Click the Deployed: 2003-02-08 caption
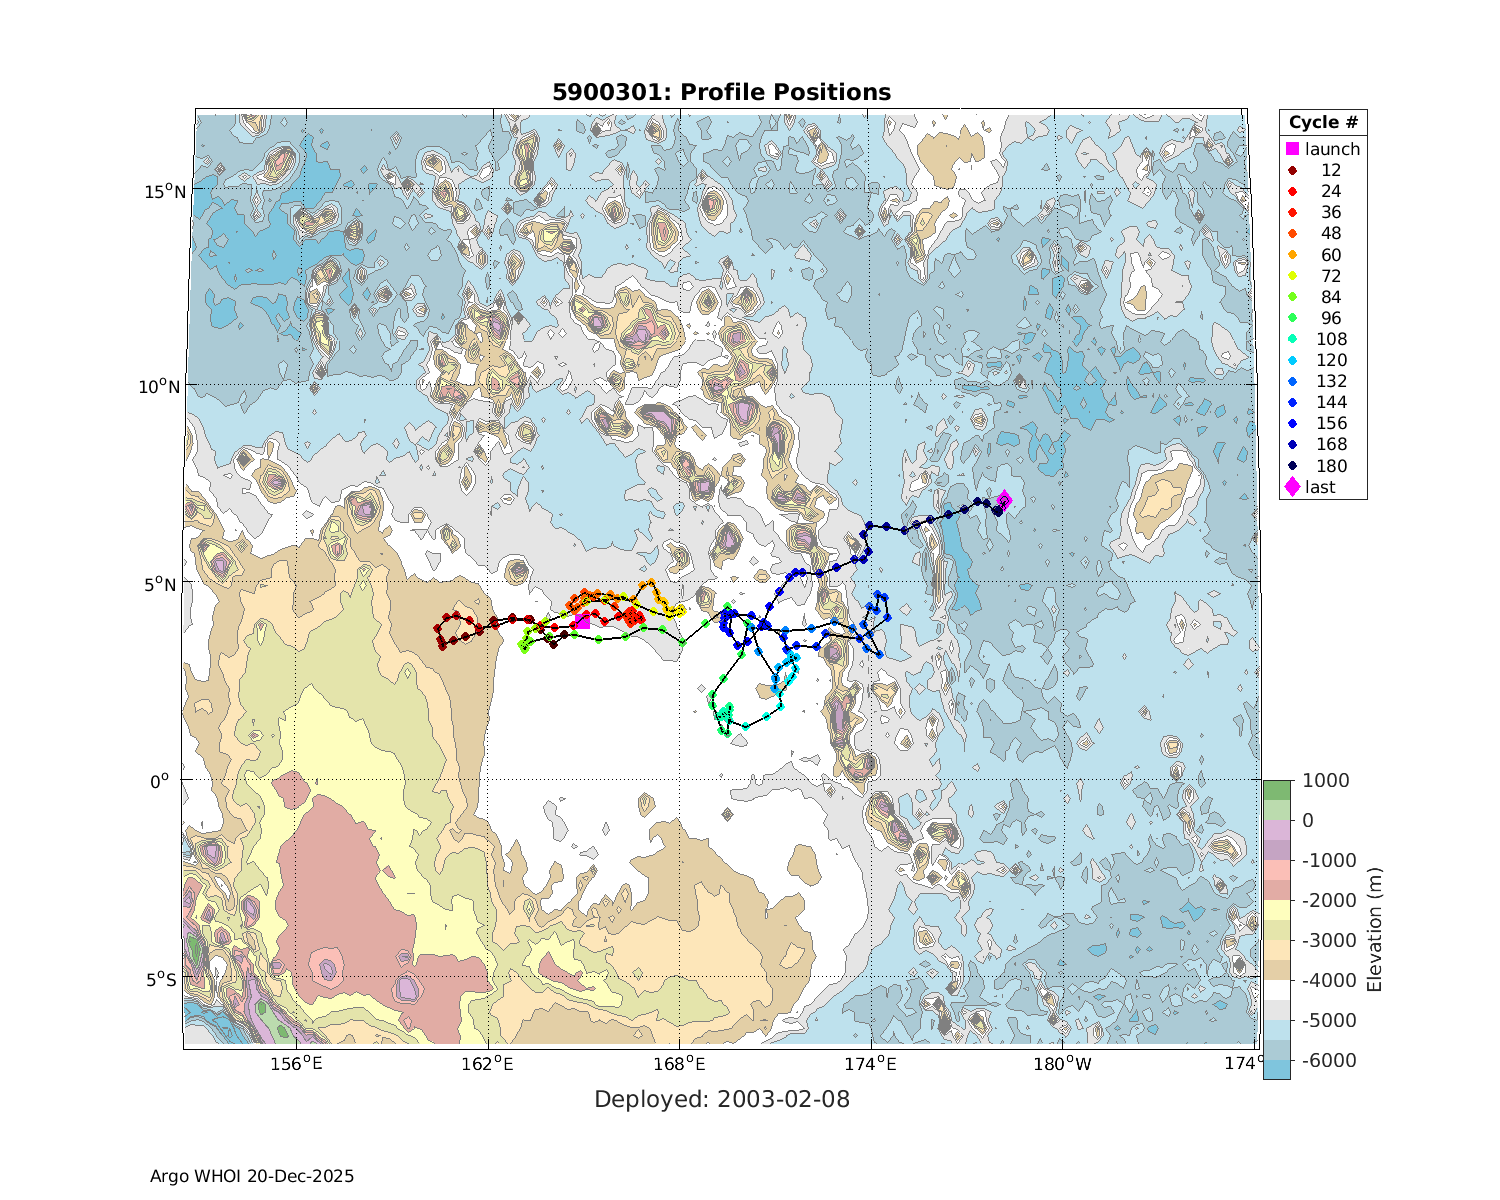Screen dimensions: 1500x1200 [x=721, y=1099]
